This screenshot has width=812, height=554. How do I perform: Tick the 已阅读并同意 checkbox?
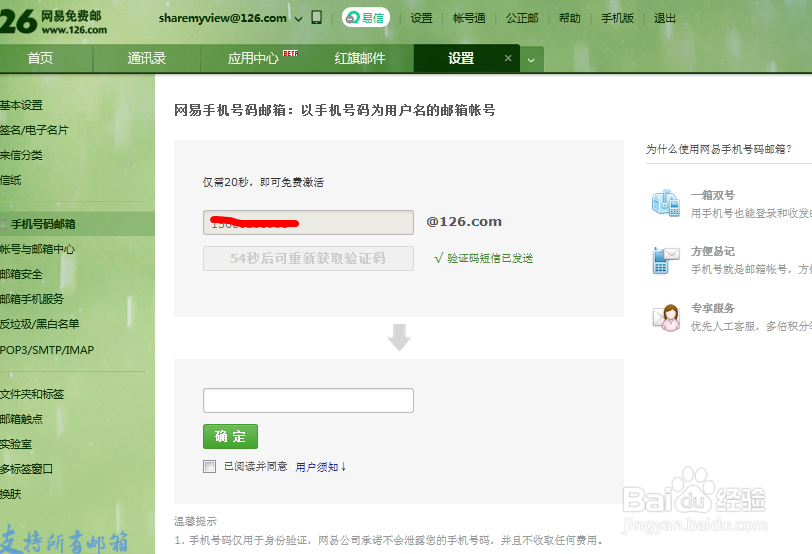(x=209, y=466)
